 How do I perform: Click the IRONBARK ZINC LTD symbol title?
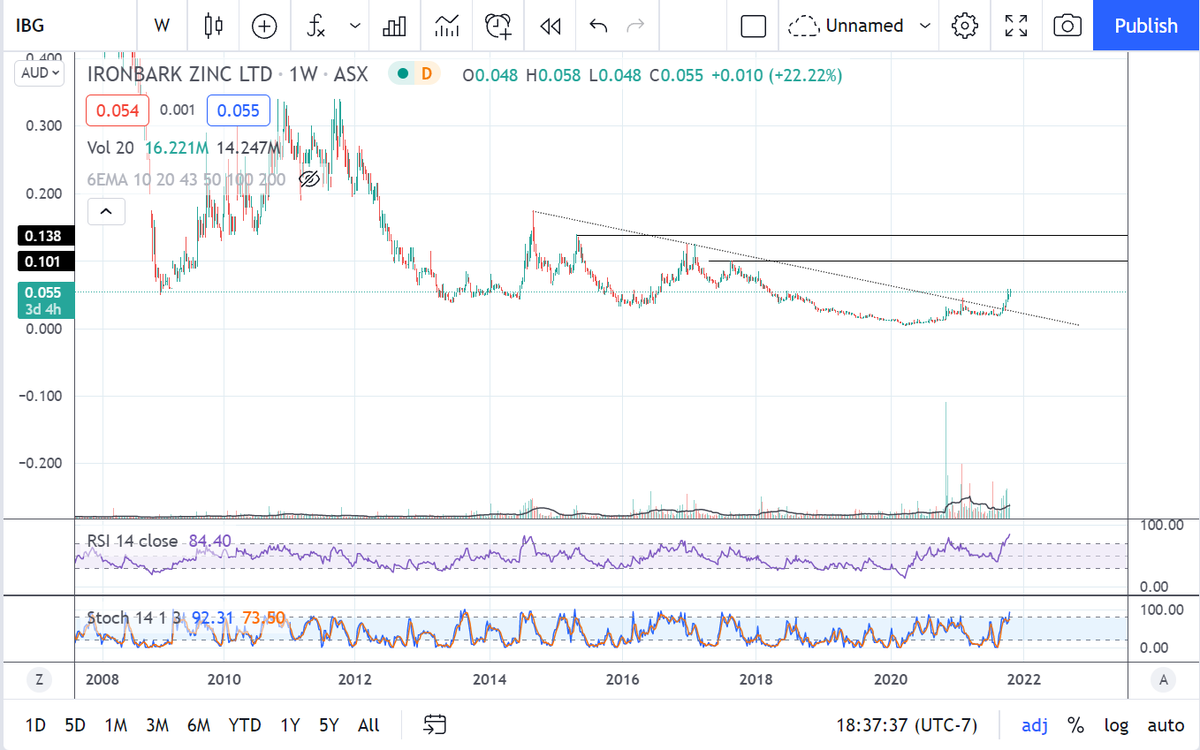click(x=181, y=74)
